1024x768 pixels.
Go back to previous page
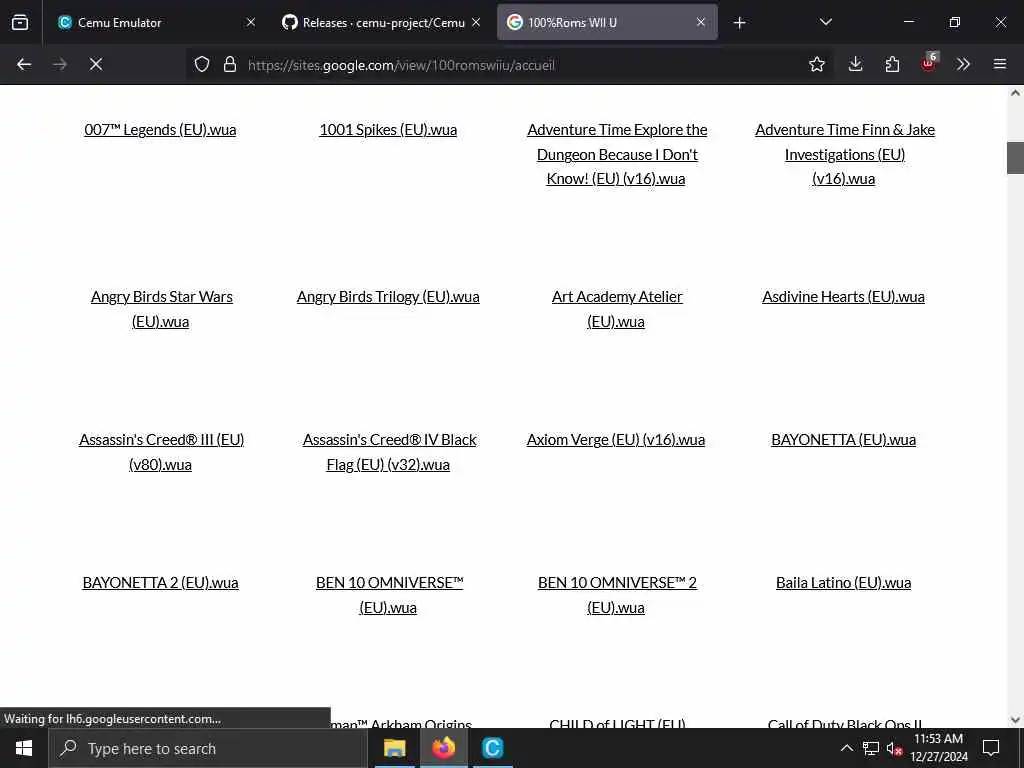pyautogui.click(x=24, y=64)
